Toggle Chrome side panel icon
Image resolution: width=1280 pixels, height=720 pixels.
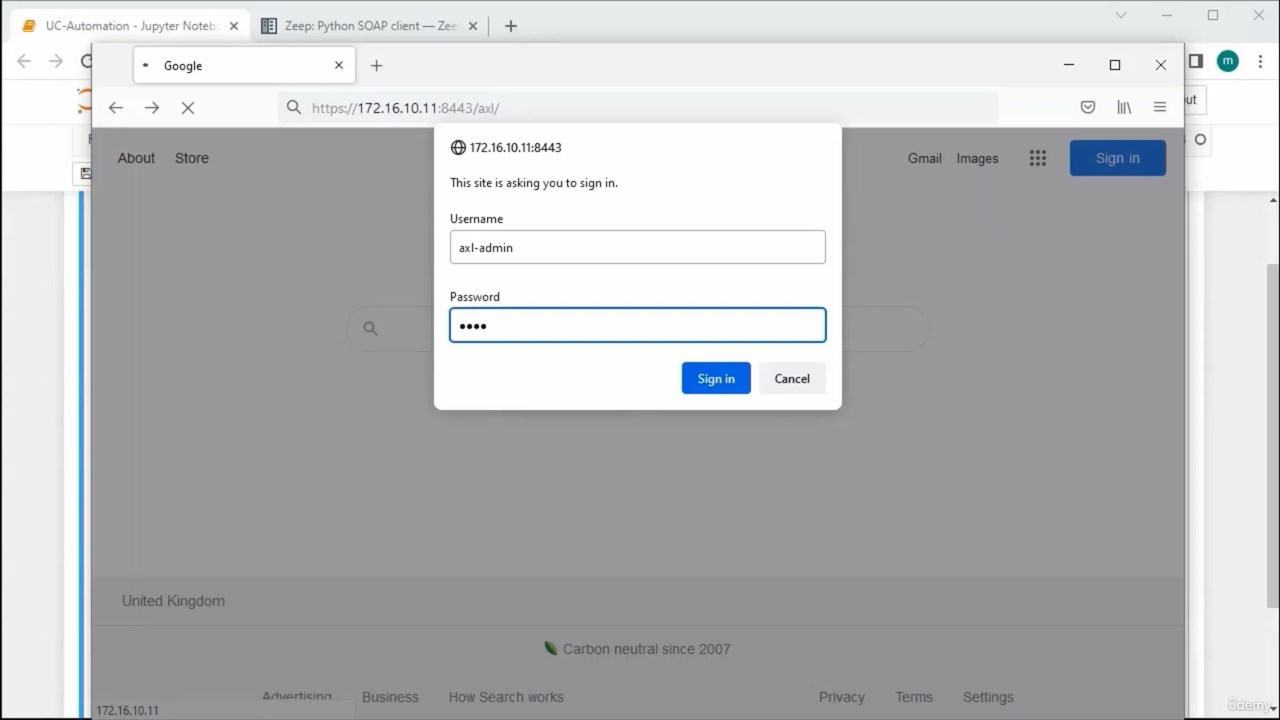[1195, 61]
